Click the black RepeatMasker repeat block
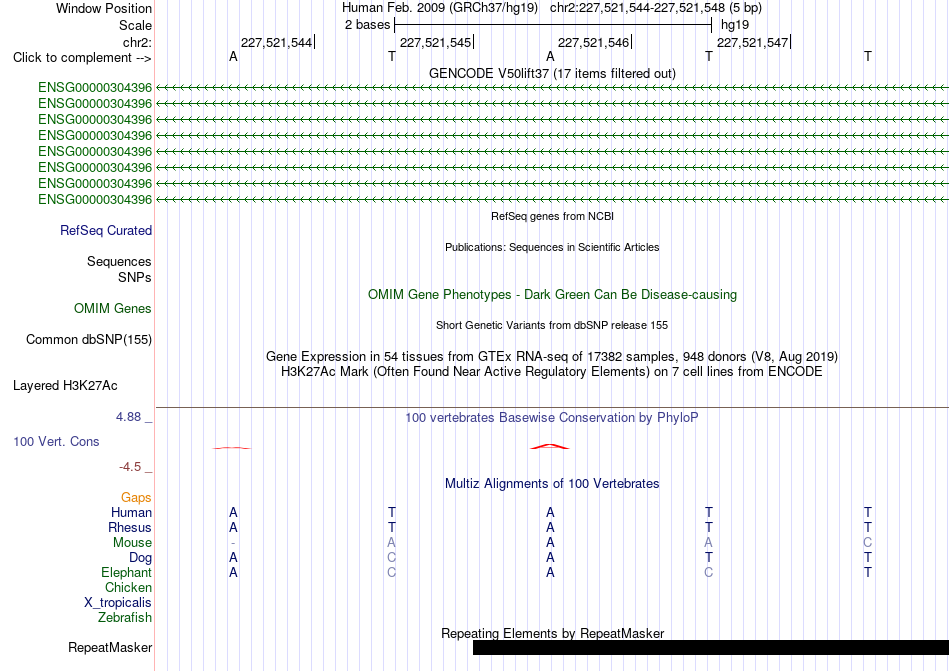Viewport: 950px width, 671px height. pyautogui.click(x=711, y=647)
